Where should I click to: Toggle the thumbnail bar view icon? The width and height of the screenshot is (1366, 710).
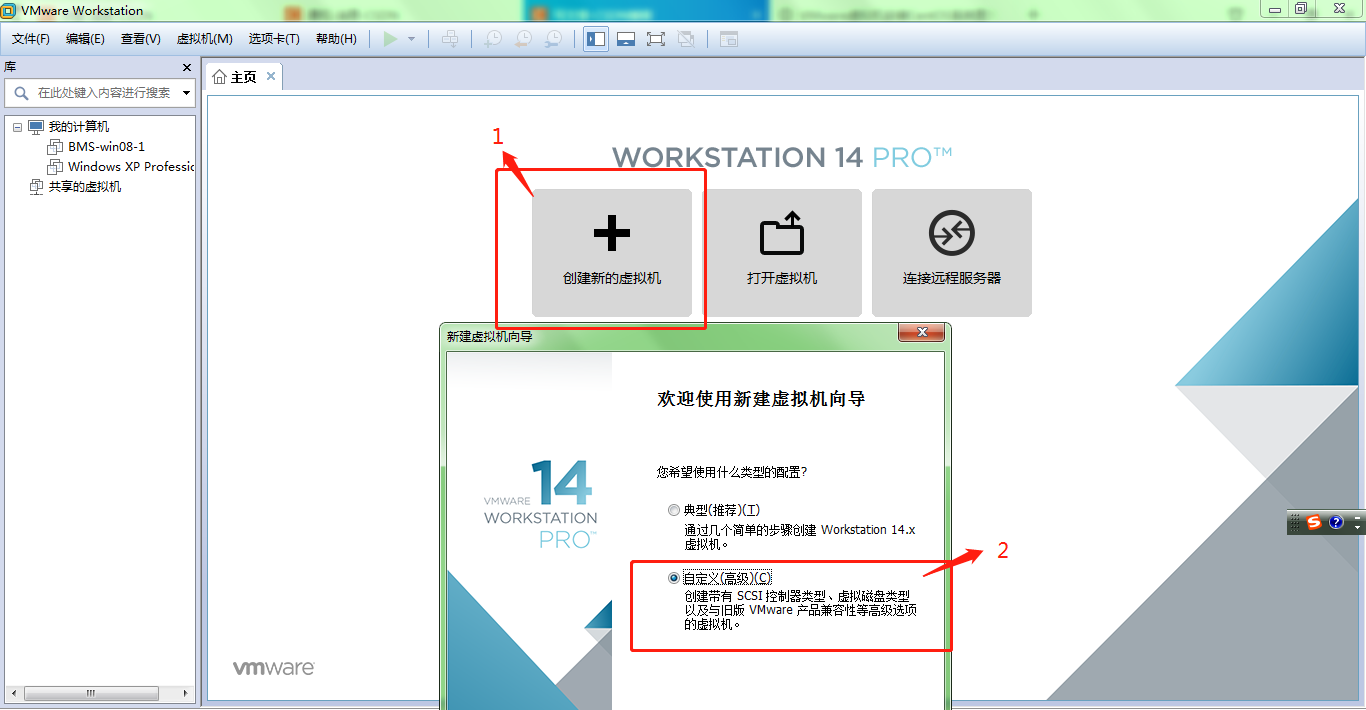click(626, 39)
